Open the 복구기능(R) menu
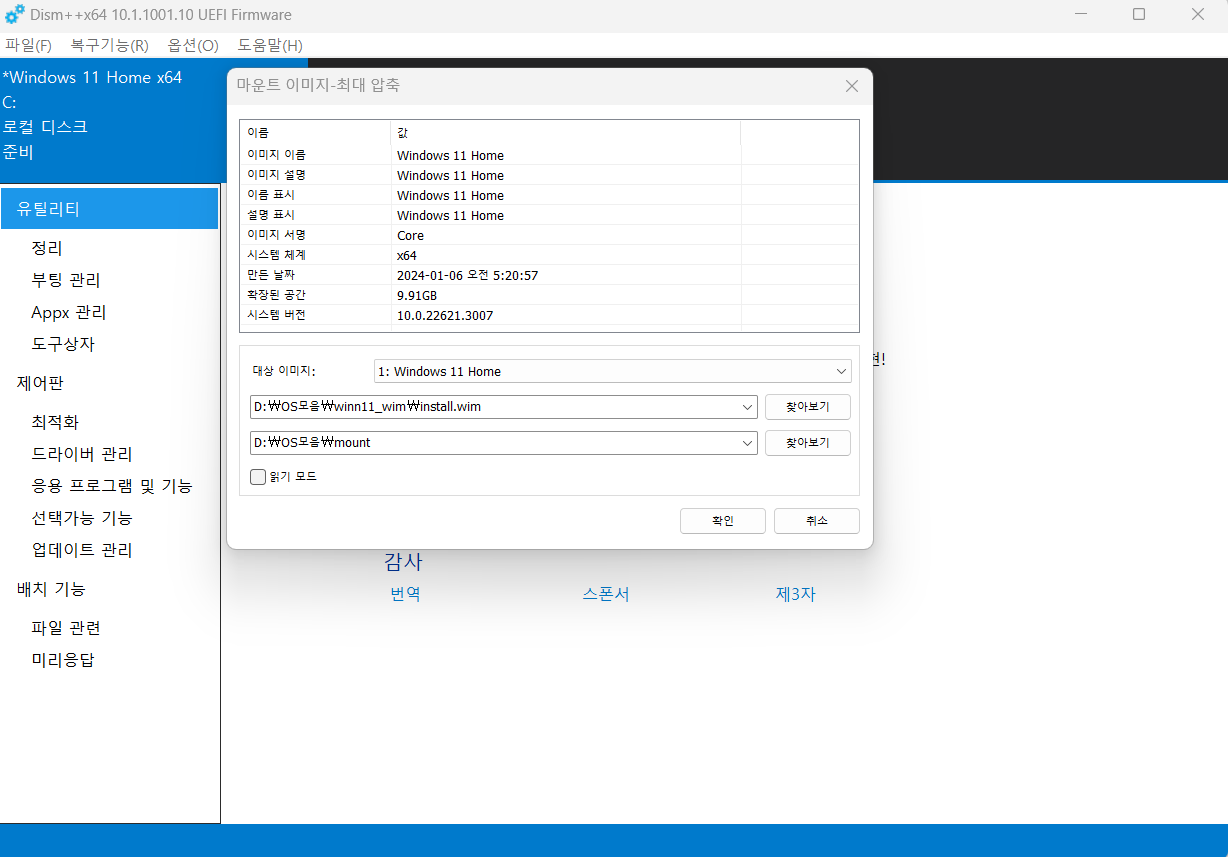Screen dimensions: 1228x857 click(x=109, y=45)
